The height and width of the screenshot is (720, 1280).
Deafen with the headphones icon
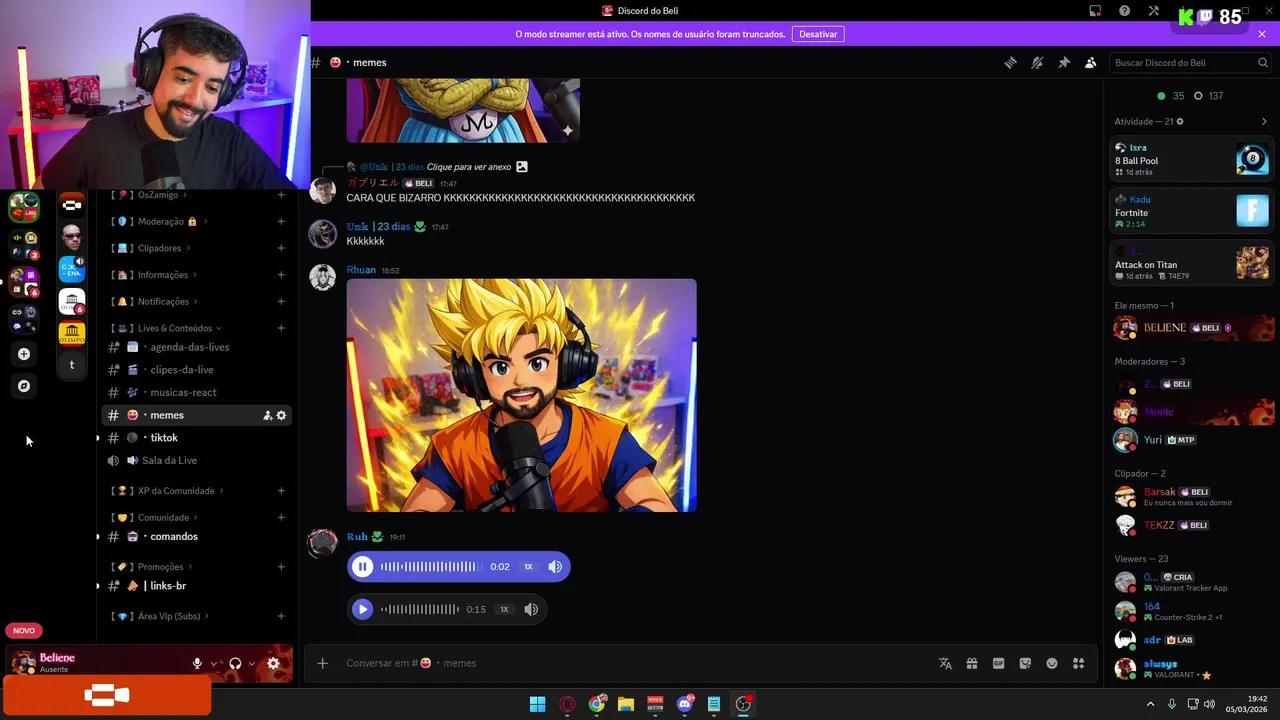[235, 663]
